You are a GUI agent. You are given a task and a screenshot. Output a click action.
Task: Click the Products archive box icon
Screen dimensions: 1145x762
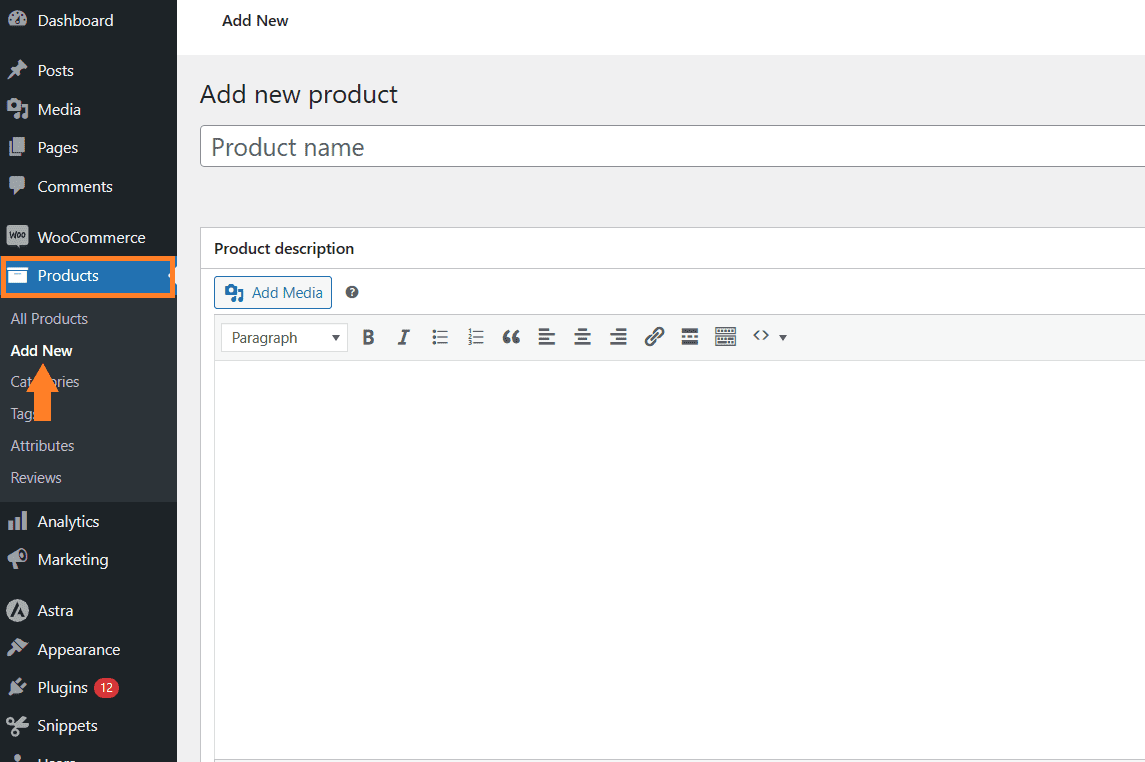[18, 275]
